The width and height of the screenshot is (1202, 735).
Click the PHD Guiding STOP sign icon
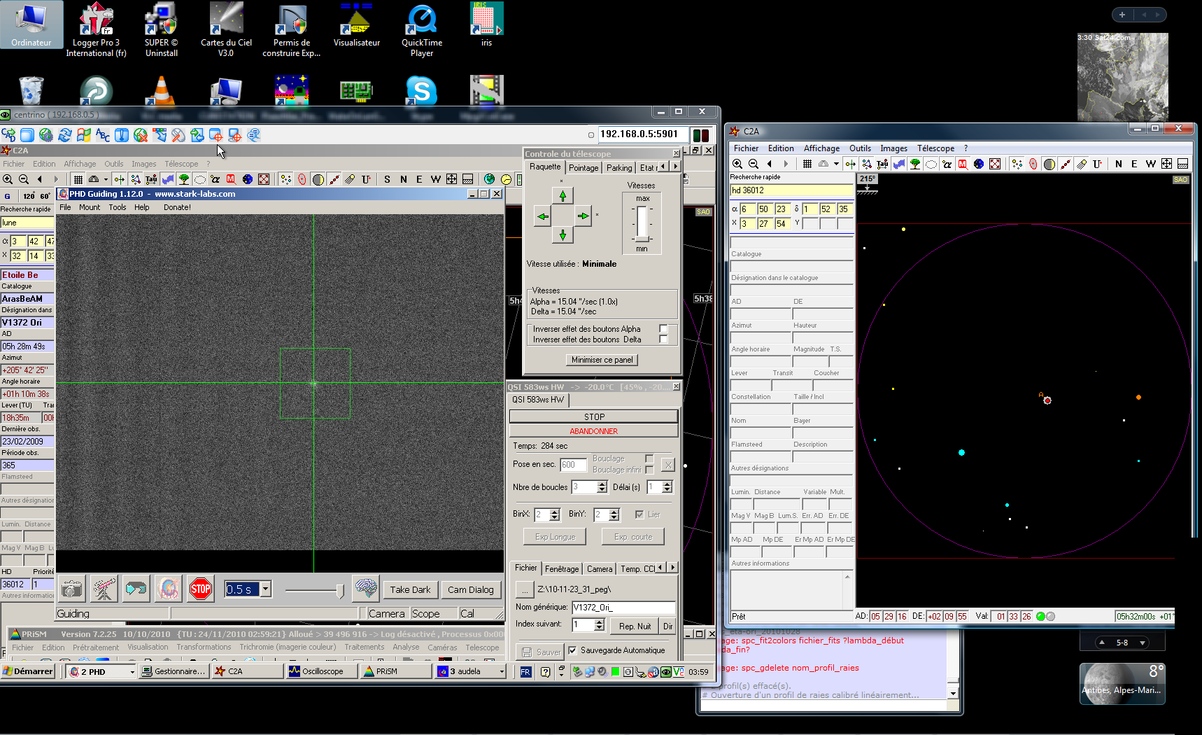click(x=200, y=588)
